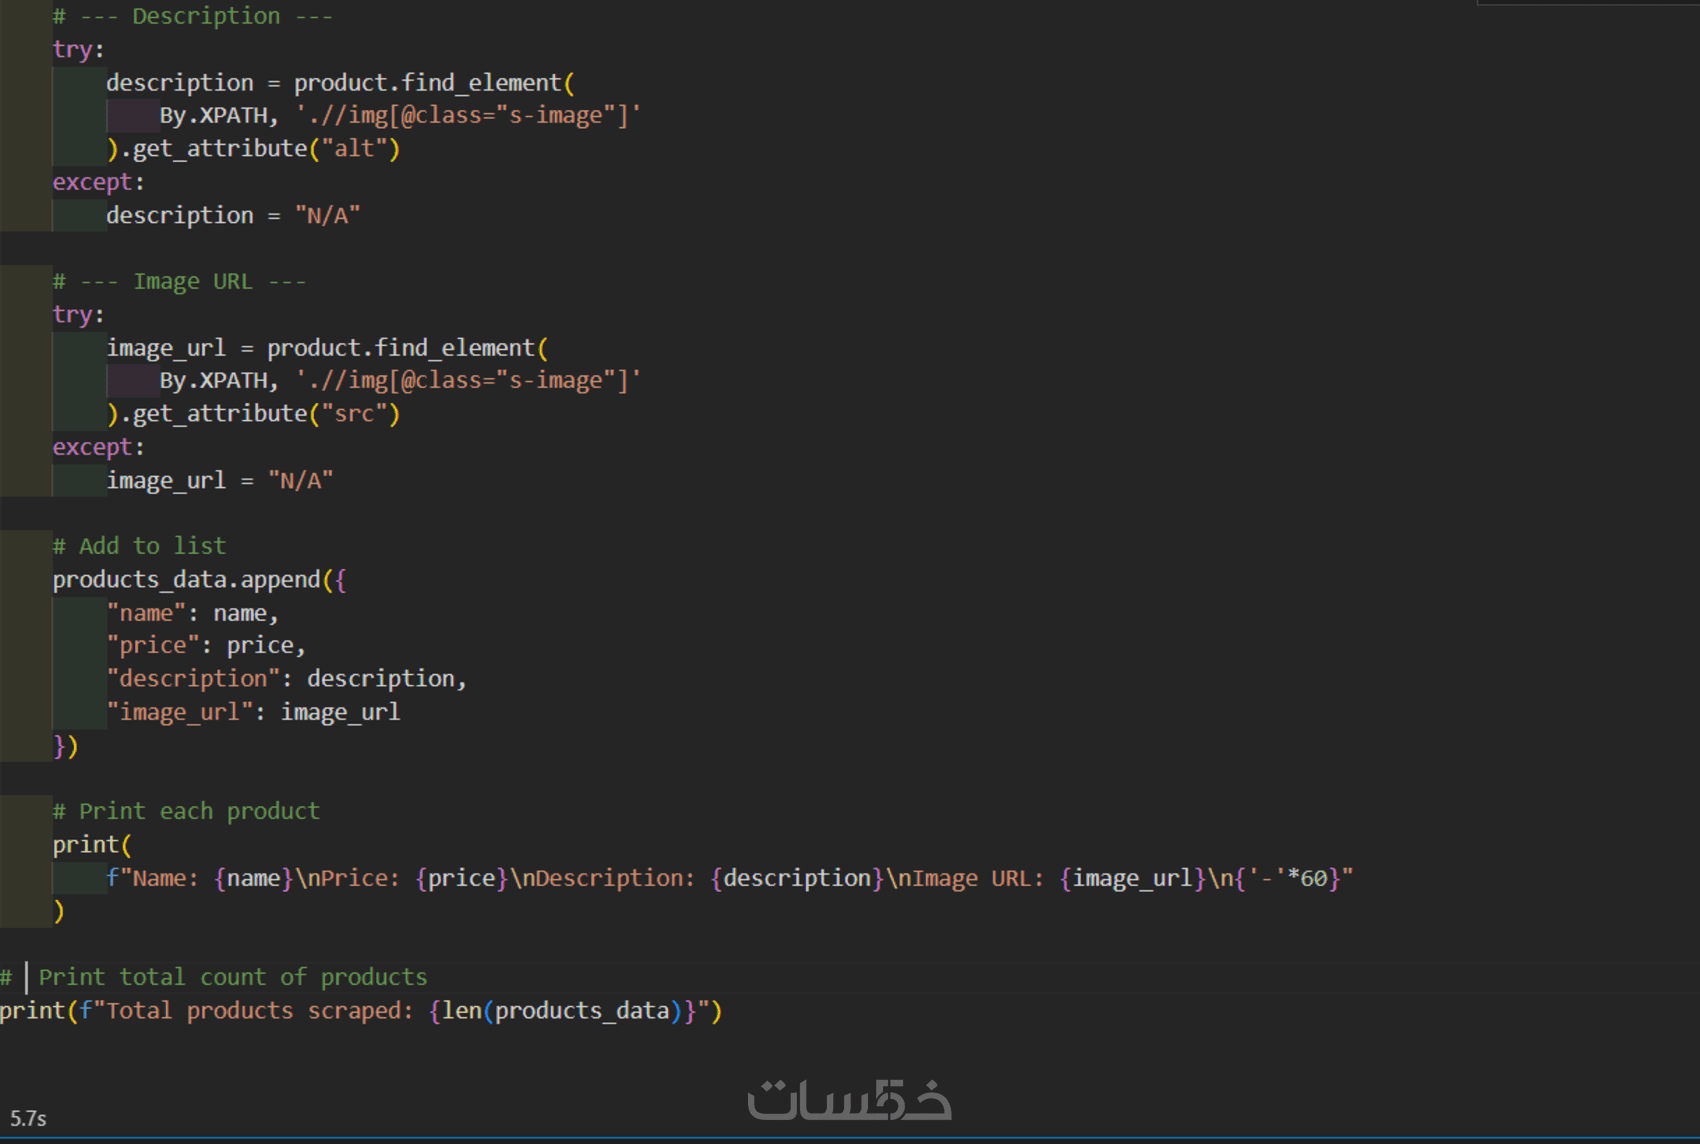Click the "Print total count of products" comment

(233, 976)
